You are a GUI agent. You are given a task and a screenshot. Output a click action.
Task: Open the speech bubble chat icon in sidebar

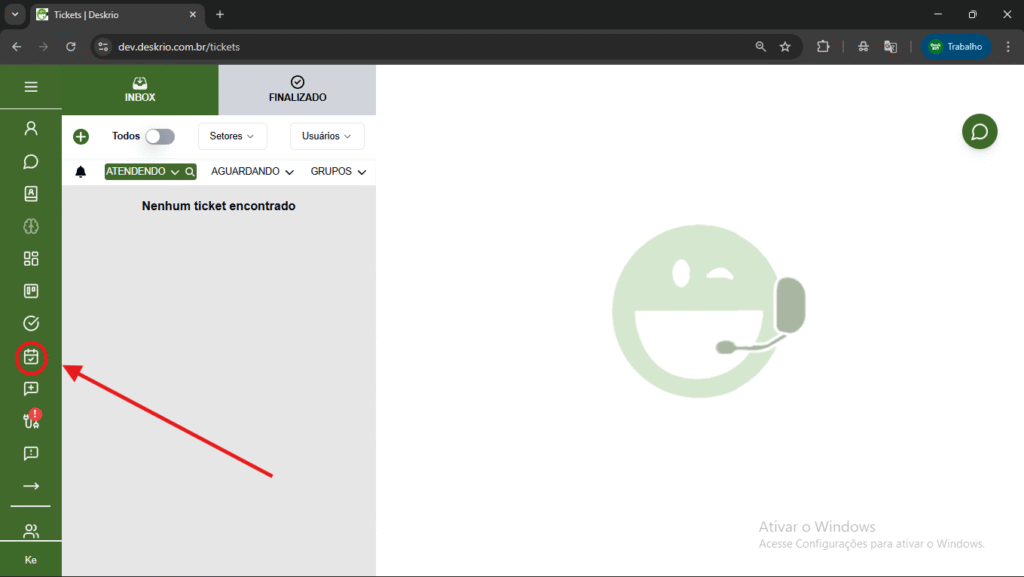pos(31,161)
